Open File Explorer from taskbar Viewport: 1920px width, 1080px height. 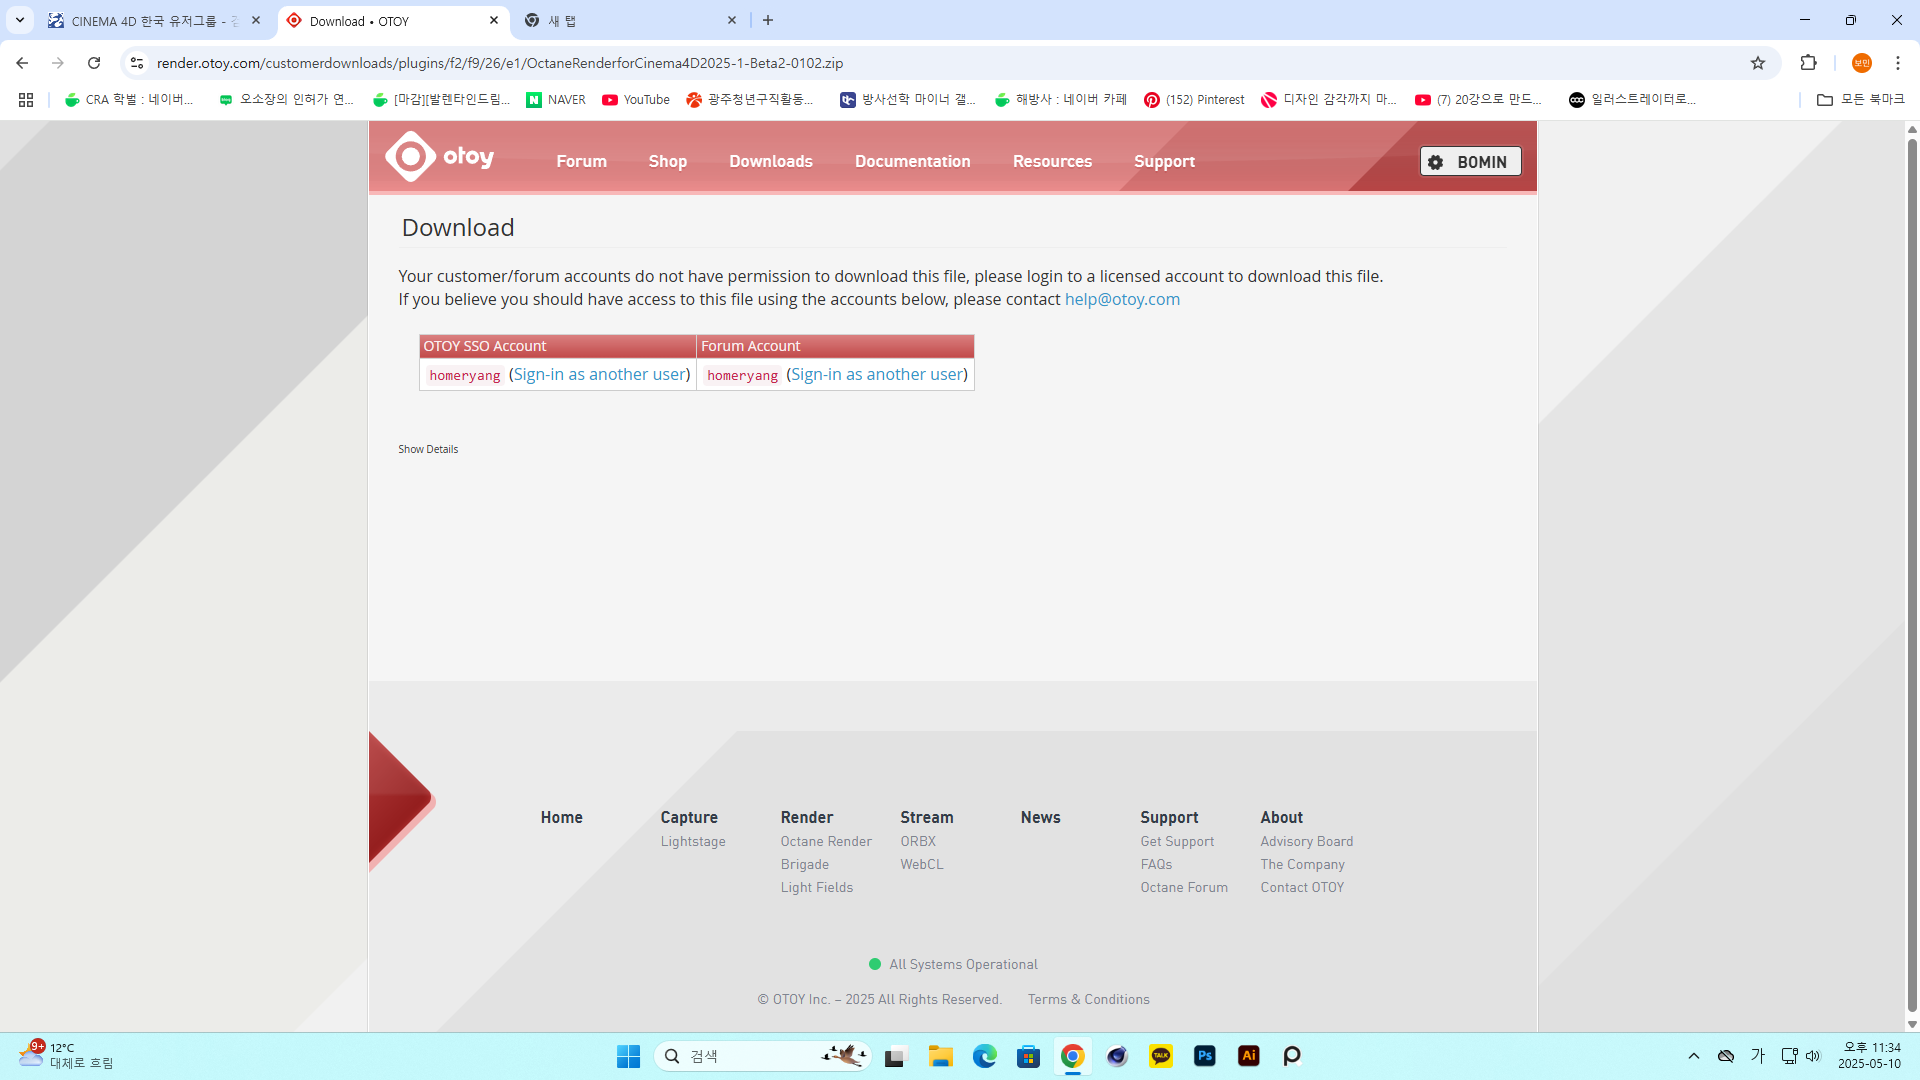click(x=940, y=1056)
